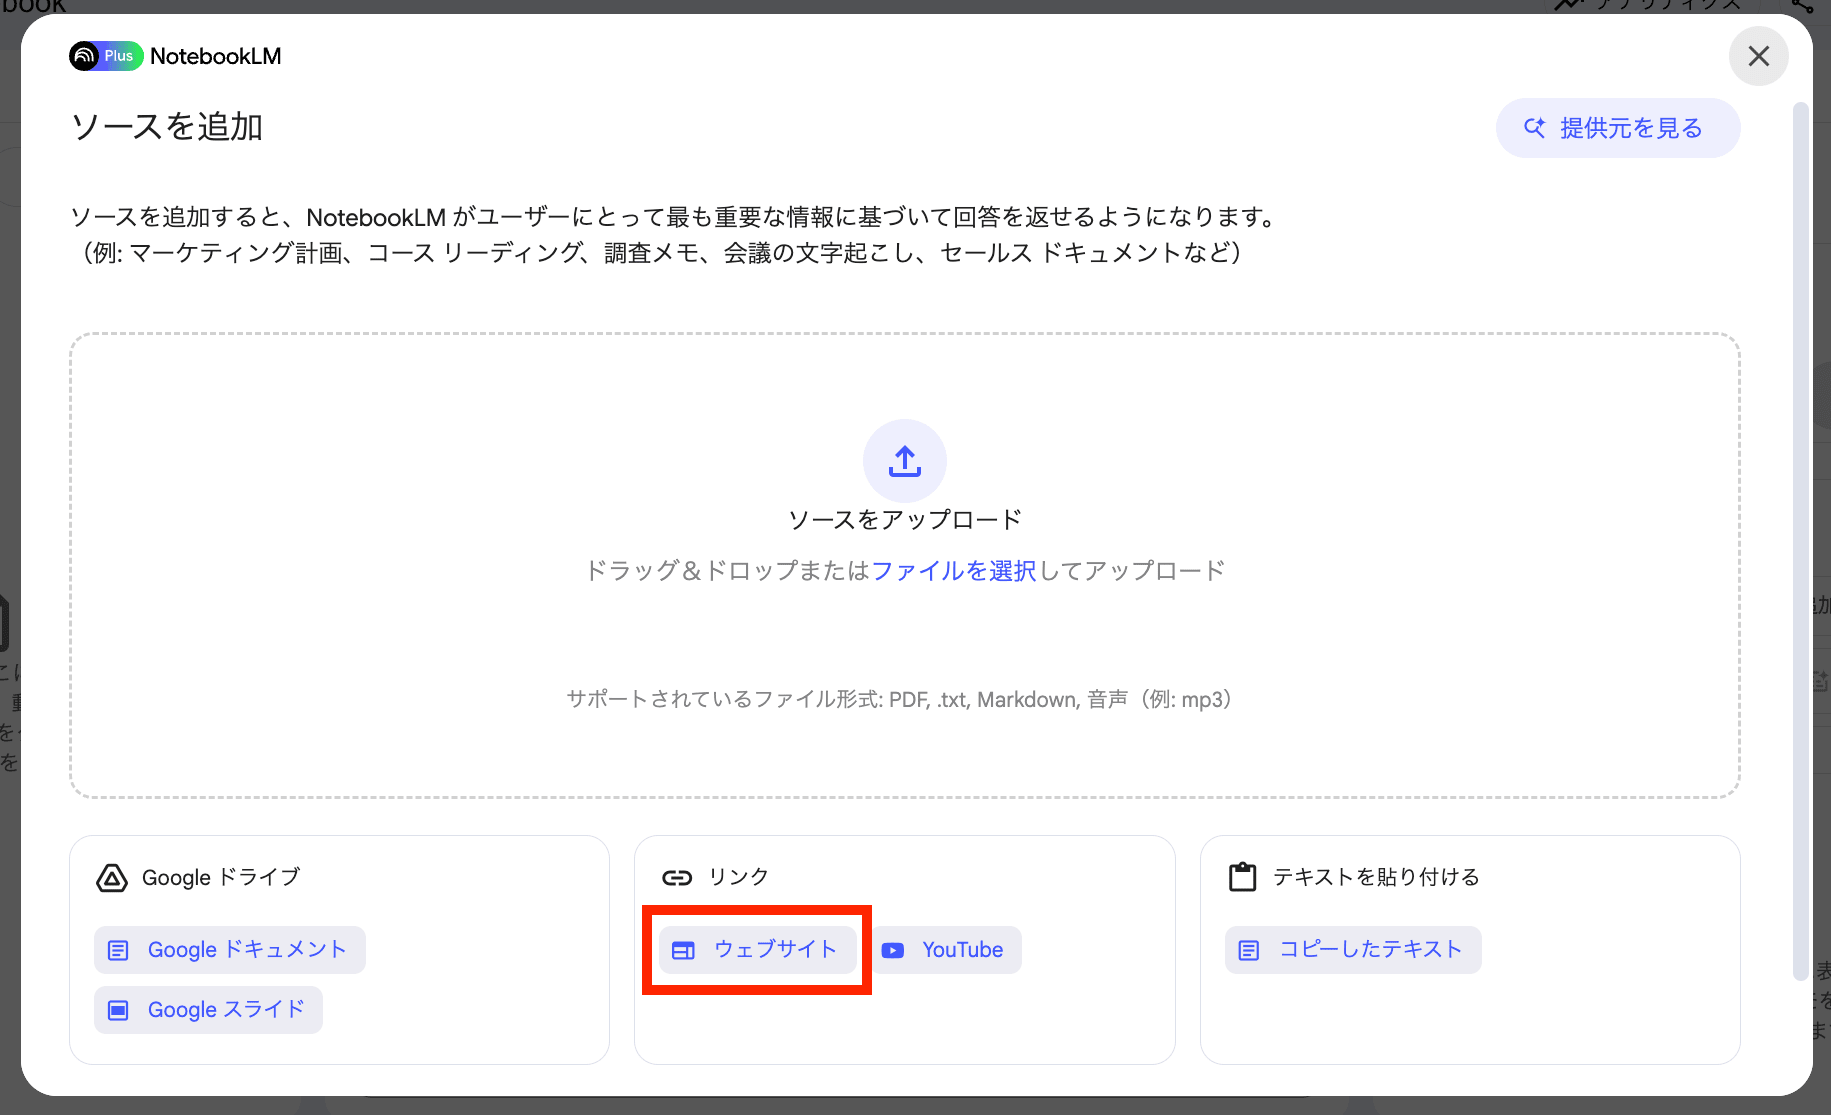Click the supported file formats text
The height and width of the screenshot is (1115, 1831).
tap(898, 700)
